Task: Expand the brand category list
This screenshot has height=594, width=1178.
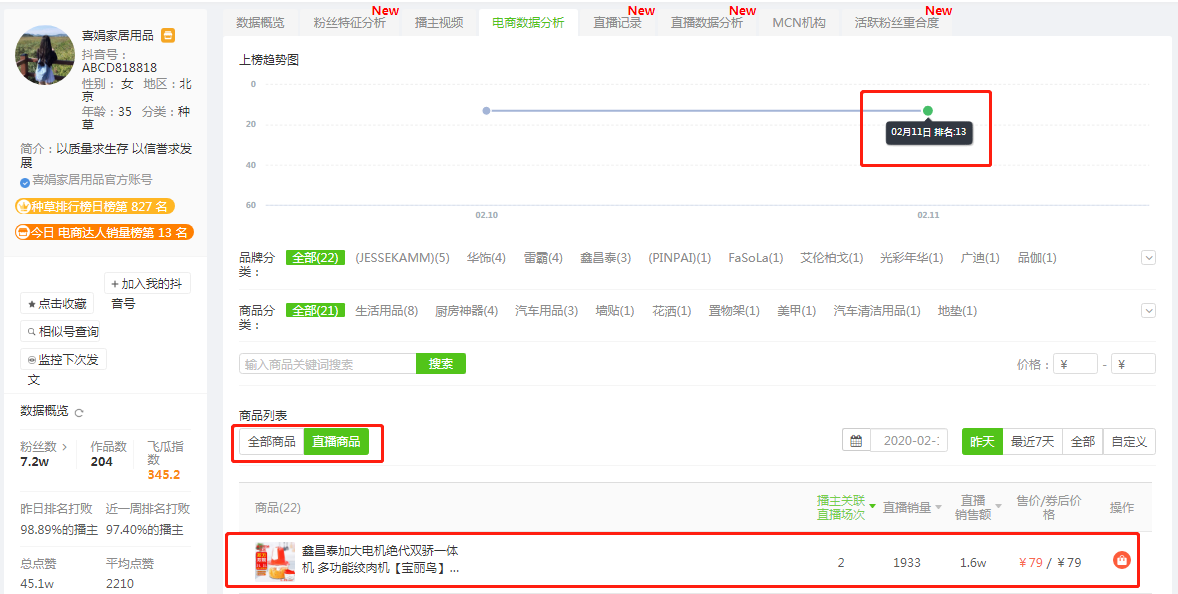Action: coord(1148,258)
